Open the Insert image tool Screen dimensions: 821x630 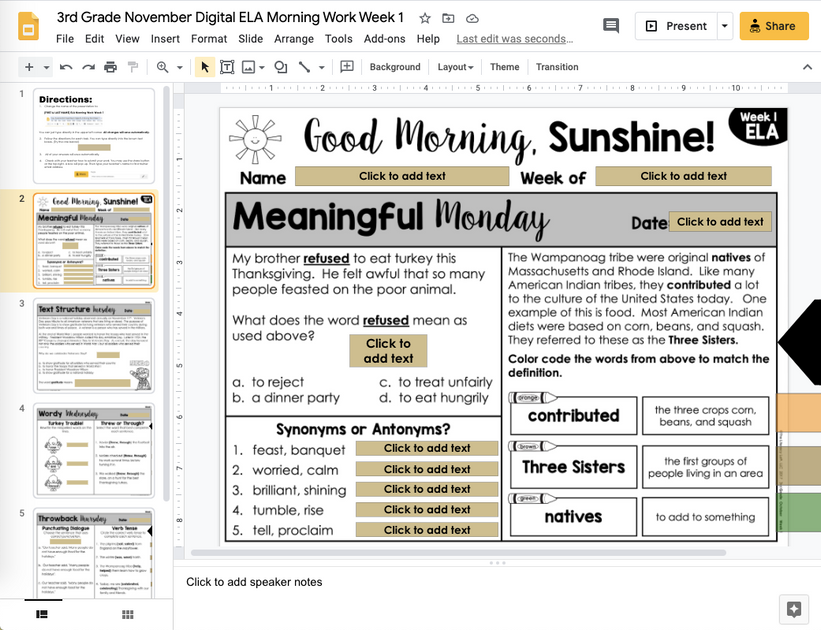[248, 67]
